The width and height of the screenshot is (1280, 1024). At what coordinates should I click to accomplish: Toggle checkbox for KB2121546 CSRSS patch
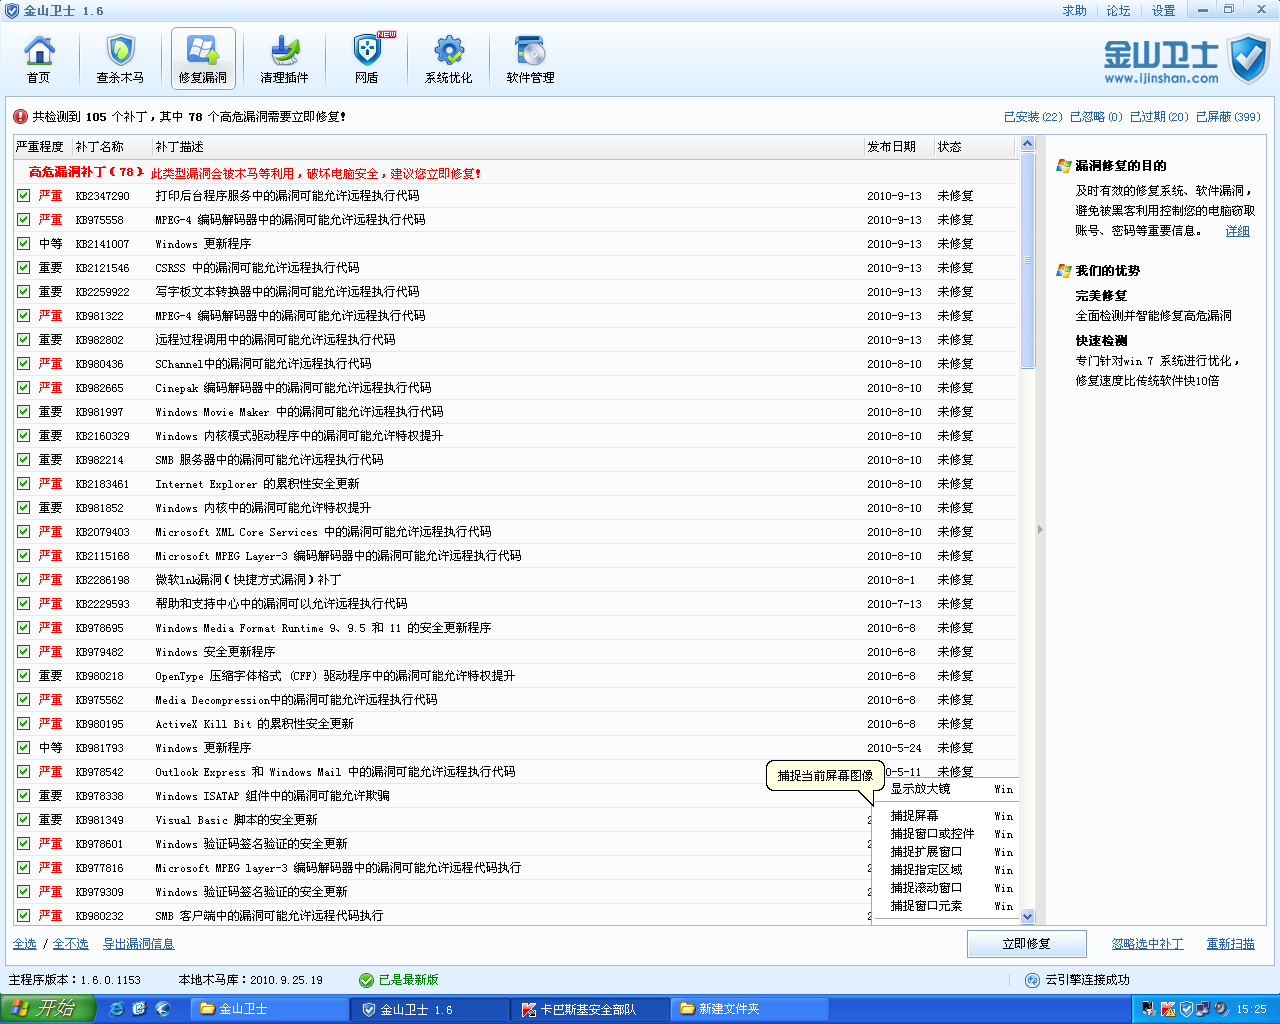click(x=24, y=268)
